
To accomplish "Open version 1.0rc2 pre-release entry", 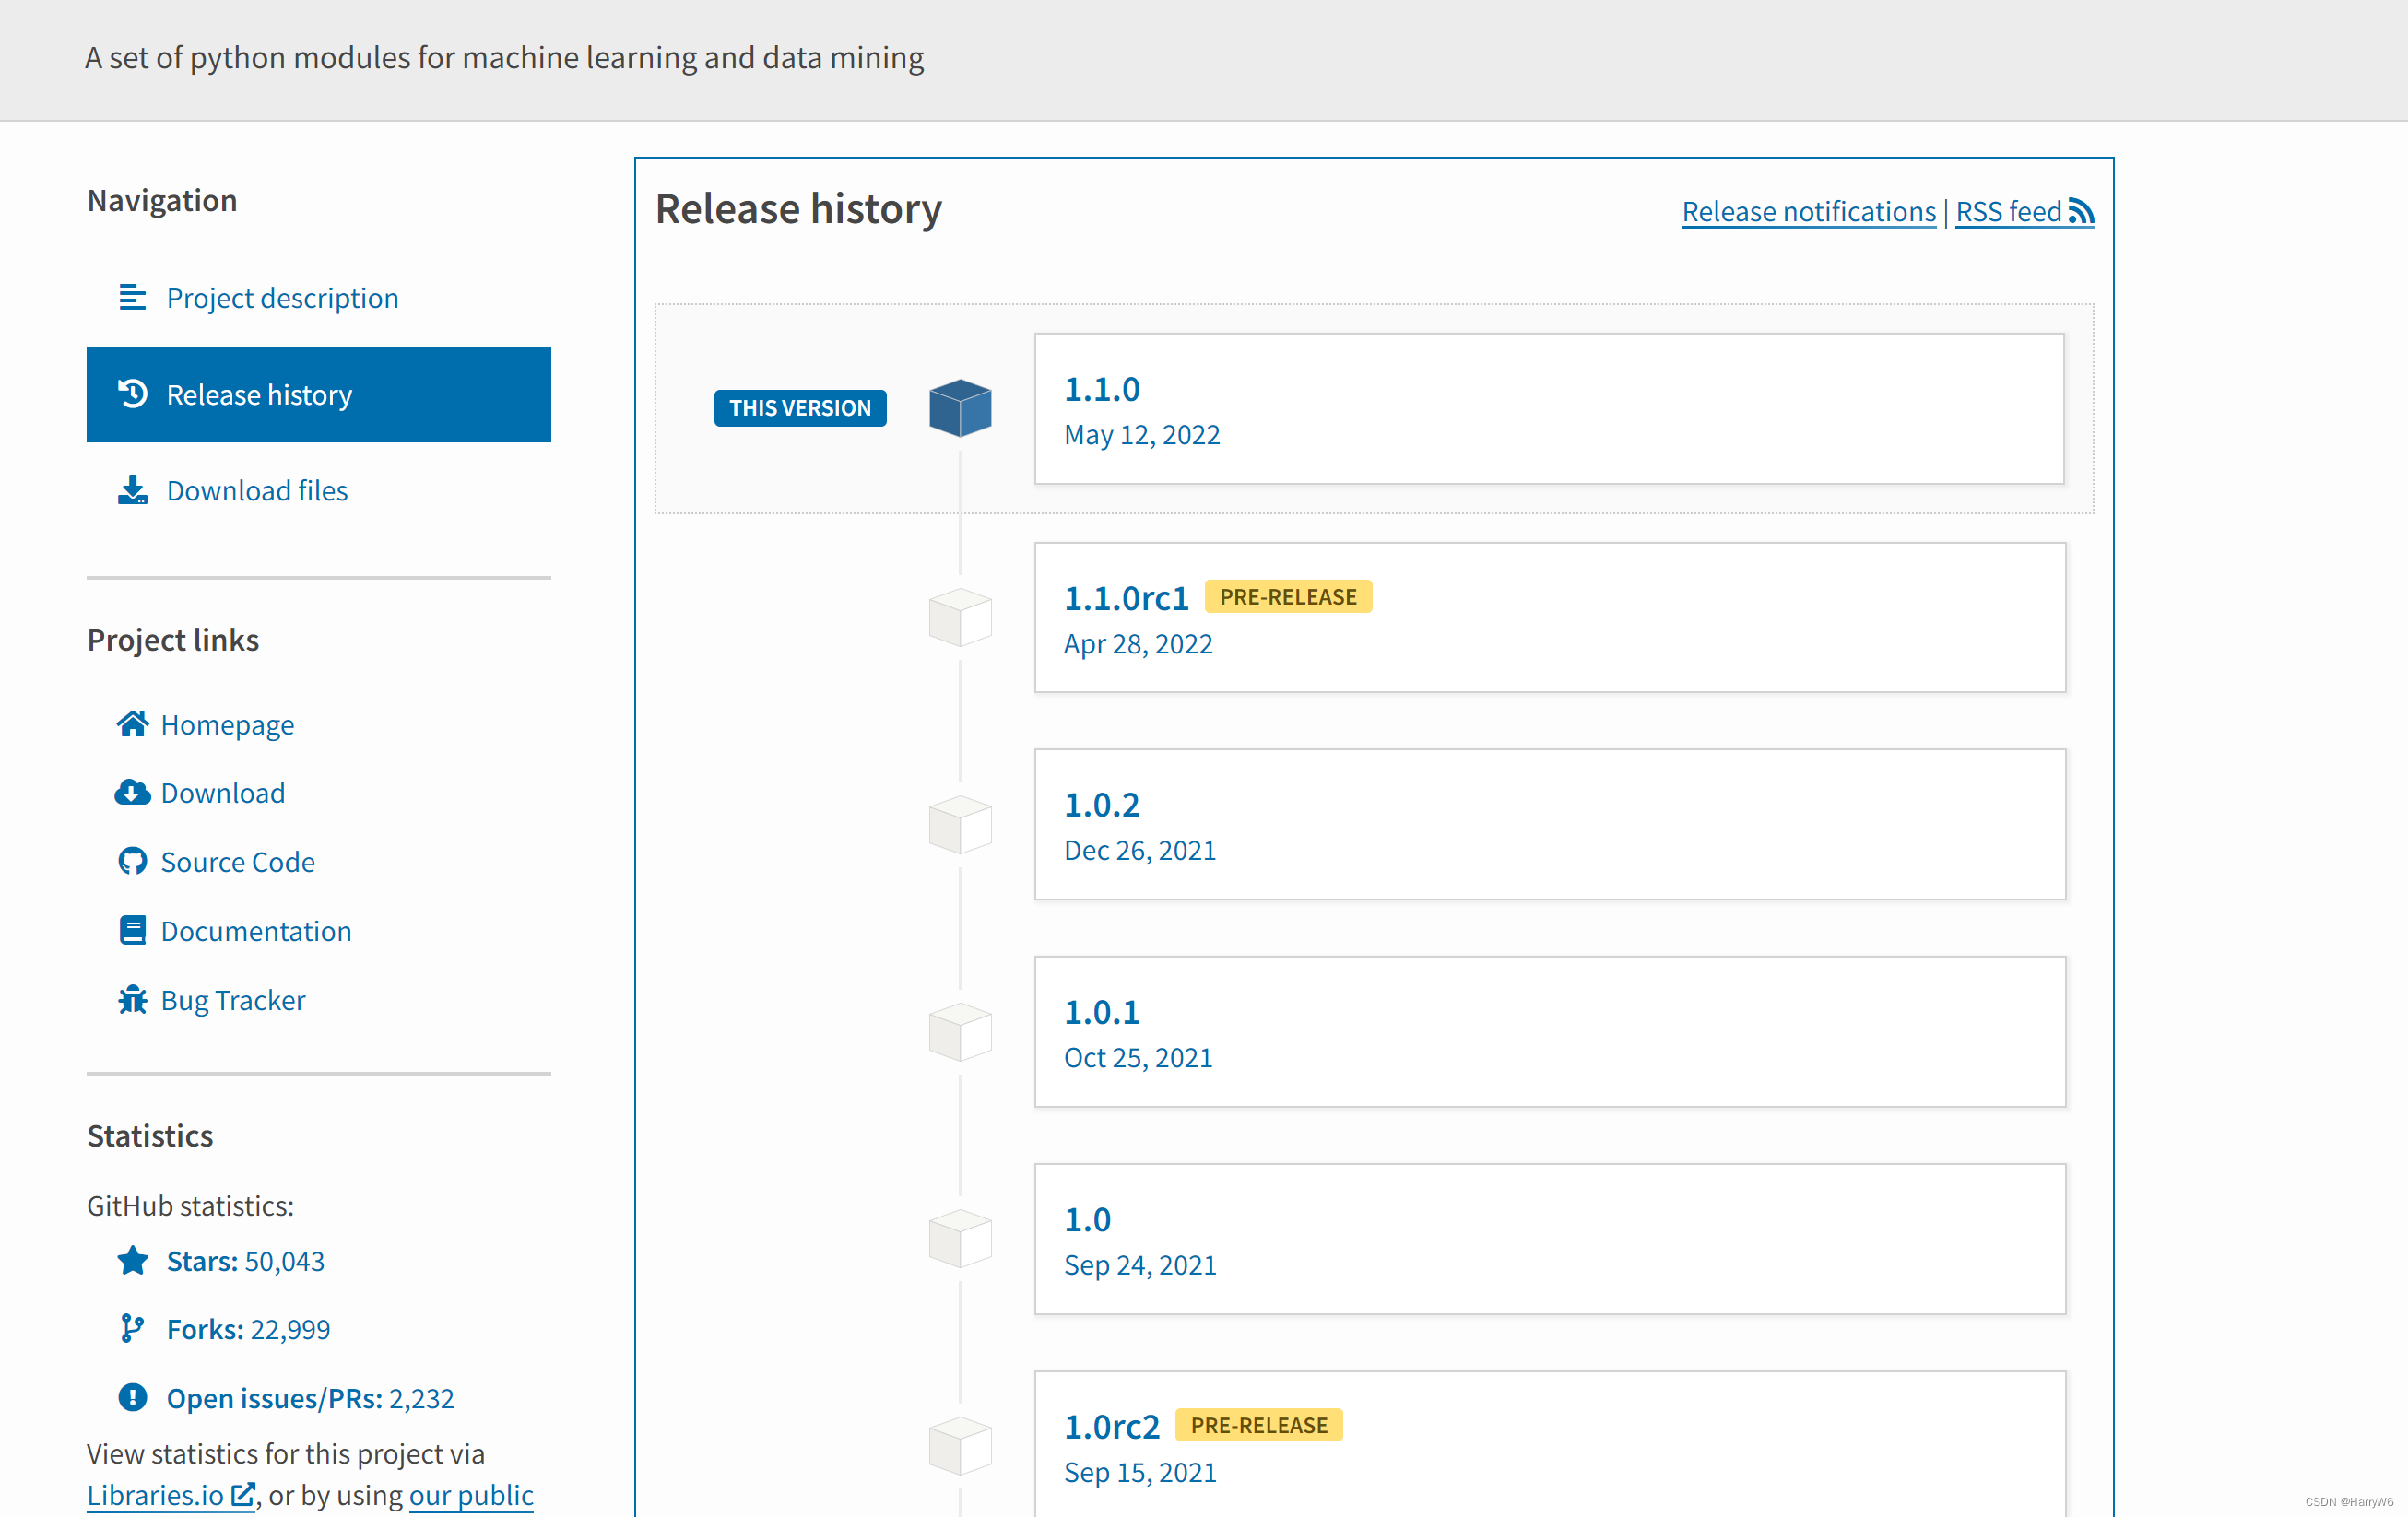I will [1112, 1427].
